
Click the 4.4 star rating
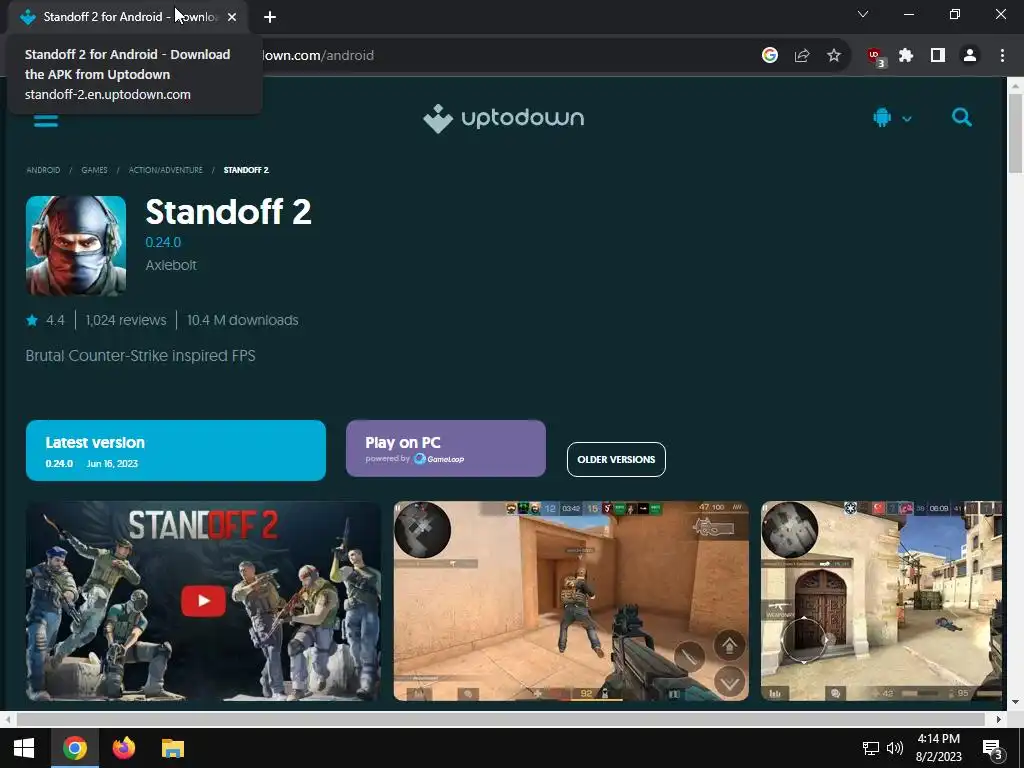(x=46, y=320)
